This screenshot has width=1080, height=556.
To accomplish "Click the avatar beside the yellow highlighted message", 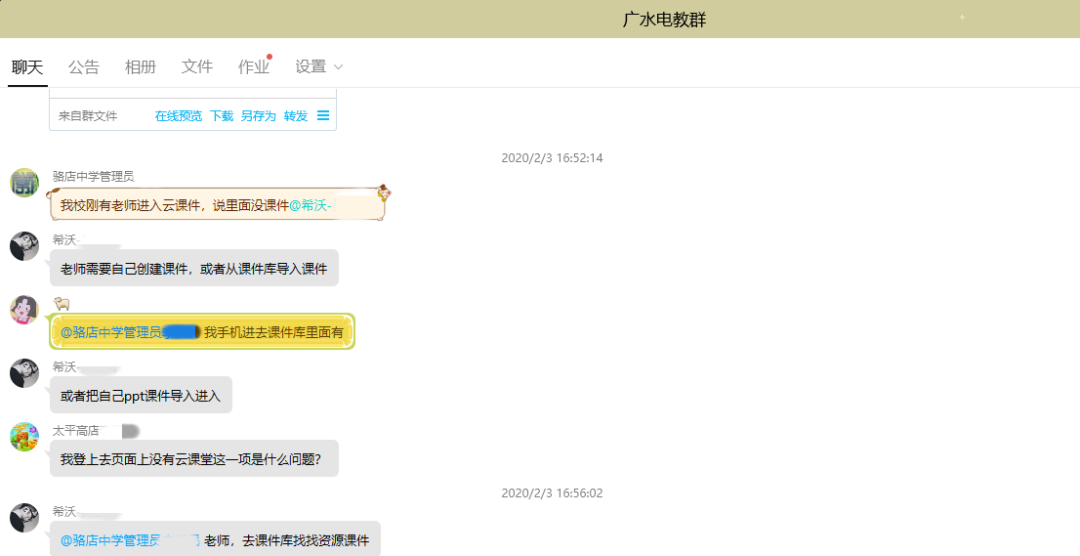I will tap(25, 310).
